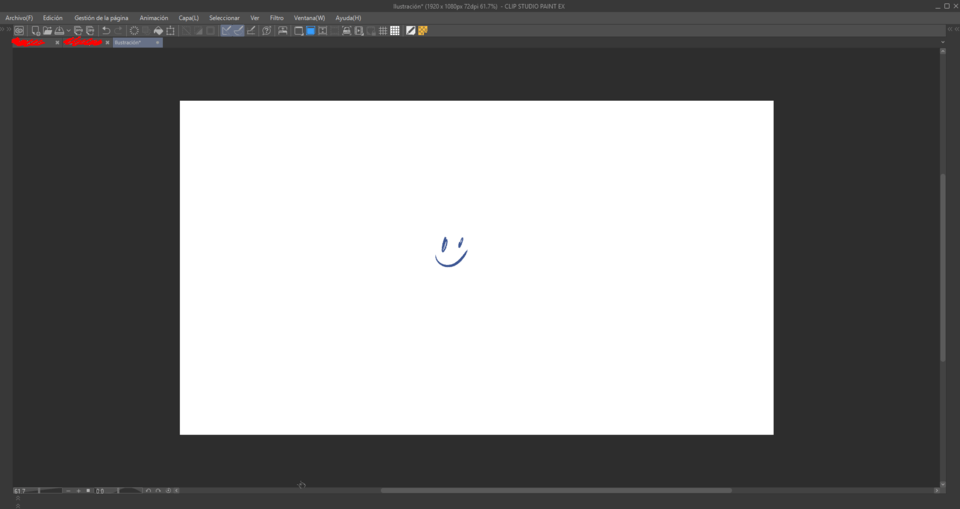
Task: Reset canvas rotation icon
Action: coord(168,491)
